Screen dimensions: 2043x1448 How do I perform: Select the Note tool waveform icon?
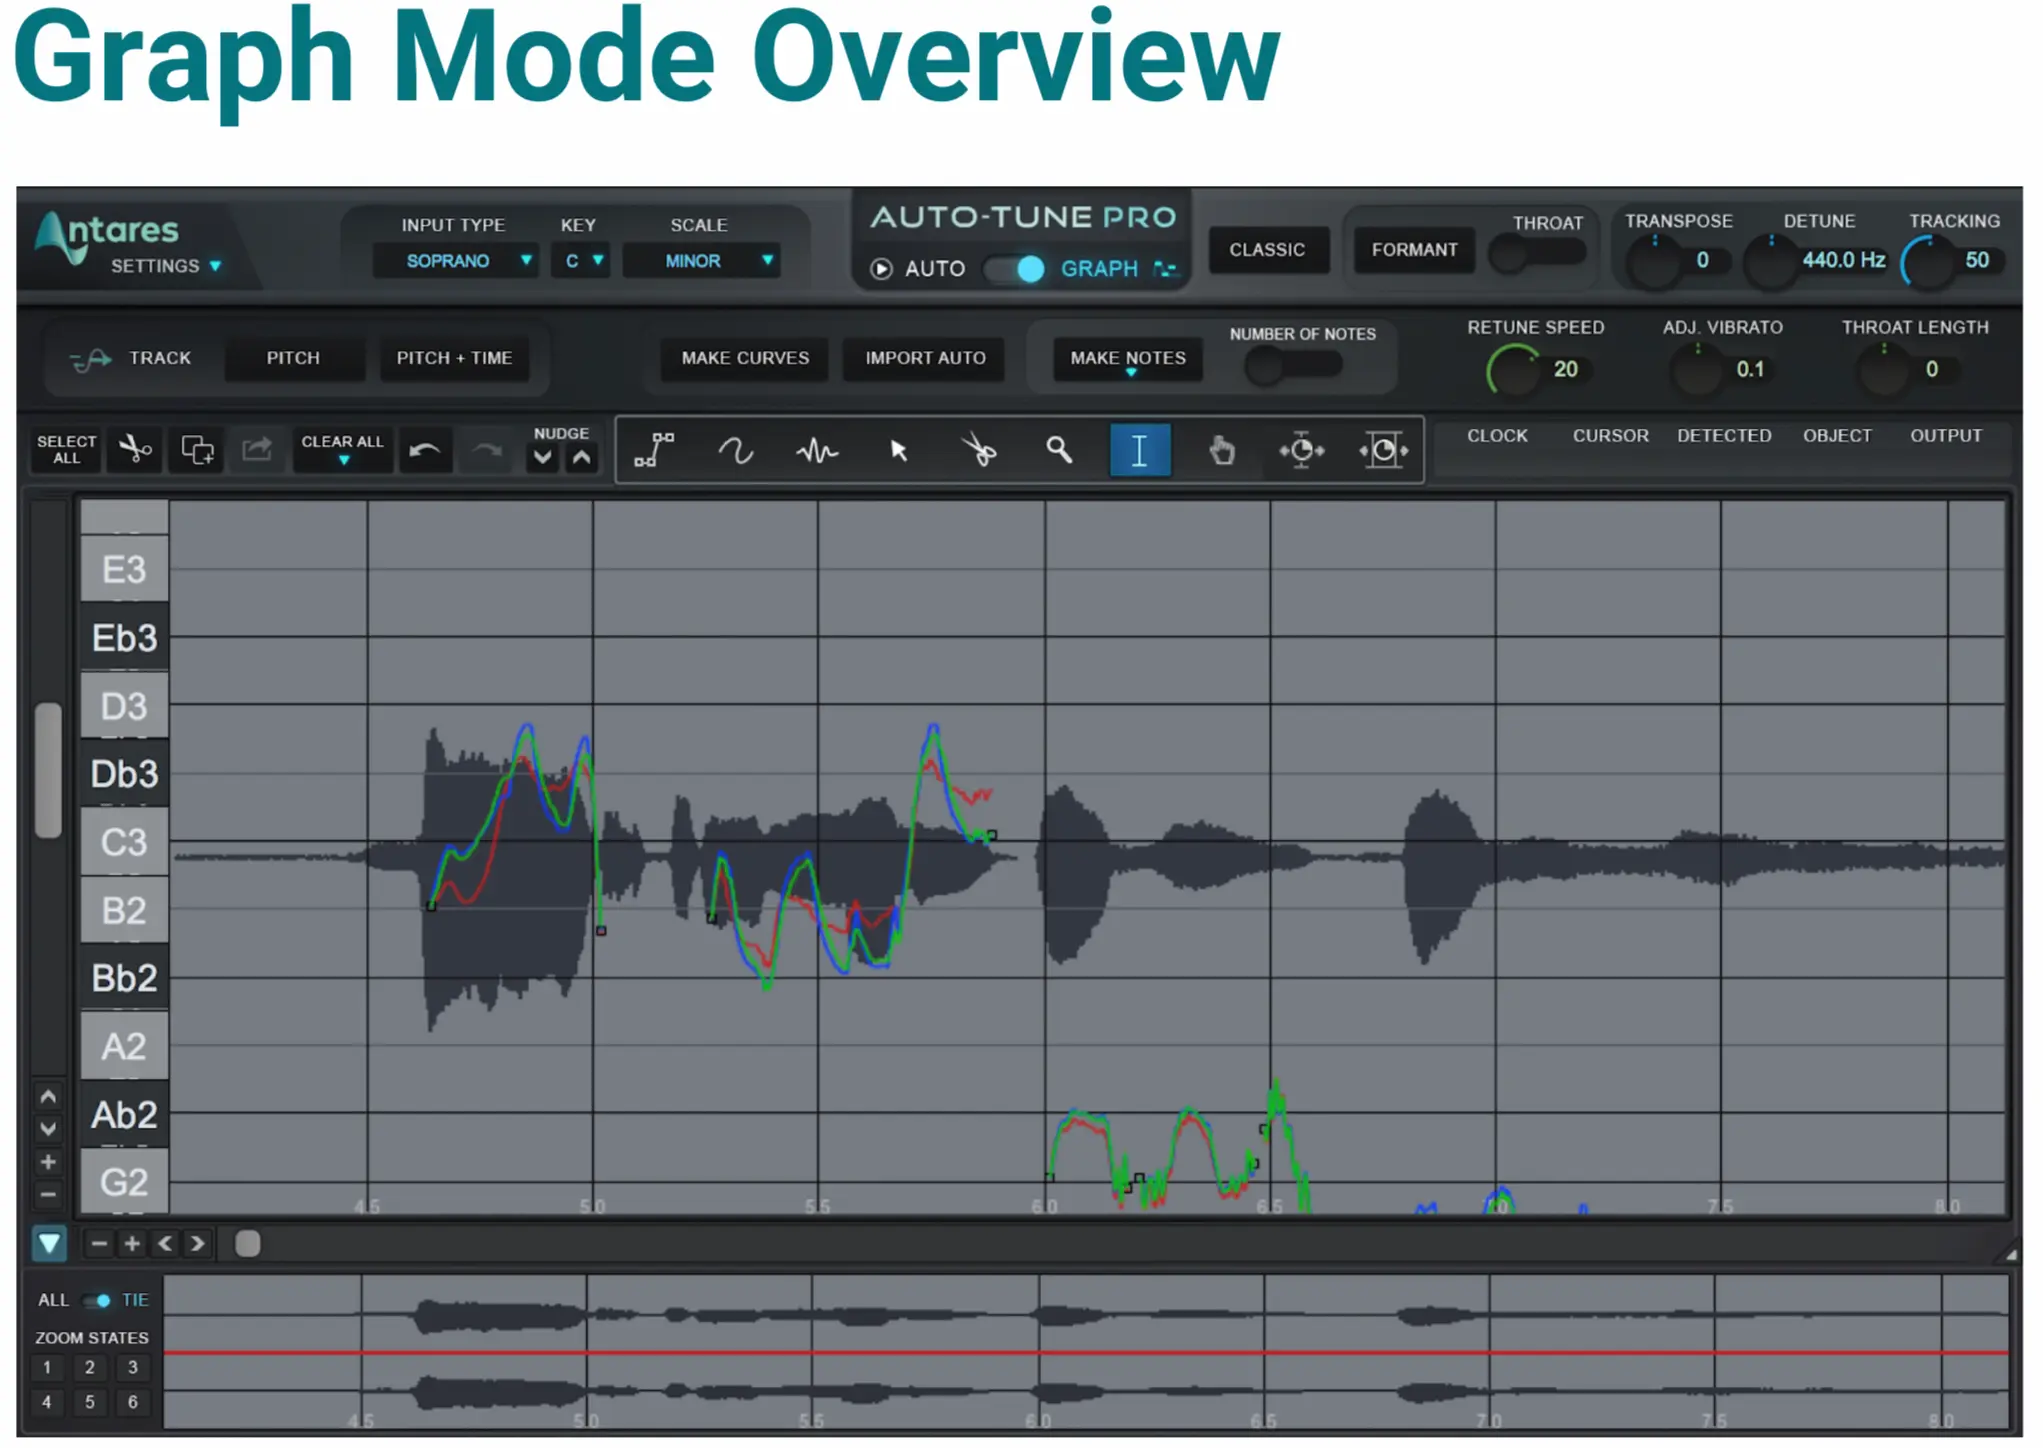(817, 451)
